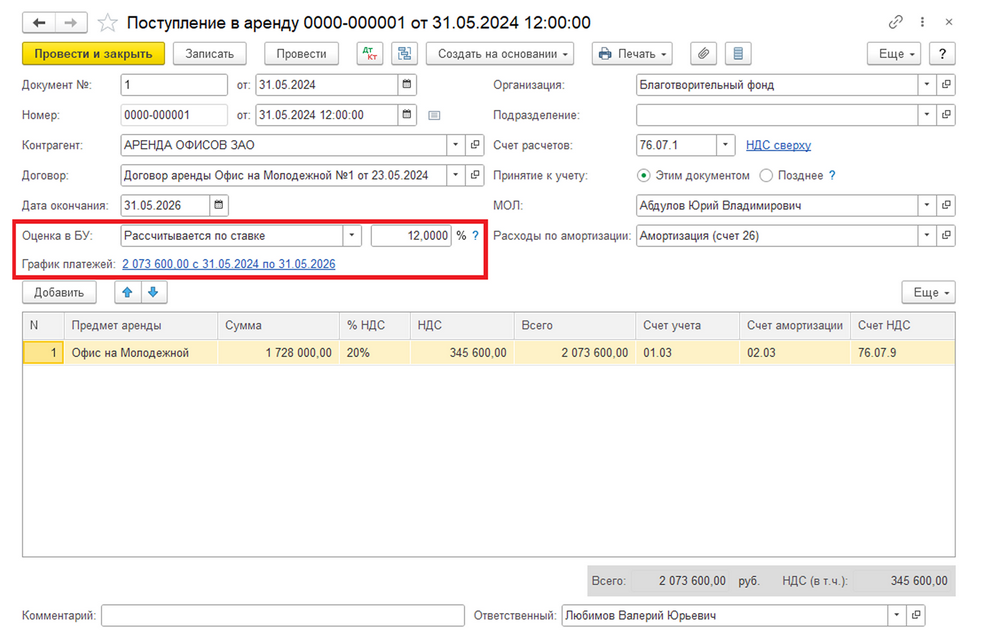Open the Создать на основании menu
This screenshot has width=984, height=640.
(x=504, y=54)
